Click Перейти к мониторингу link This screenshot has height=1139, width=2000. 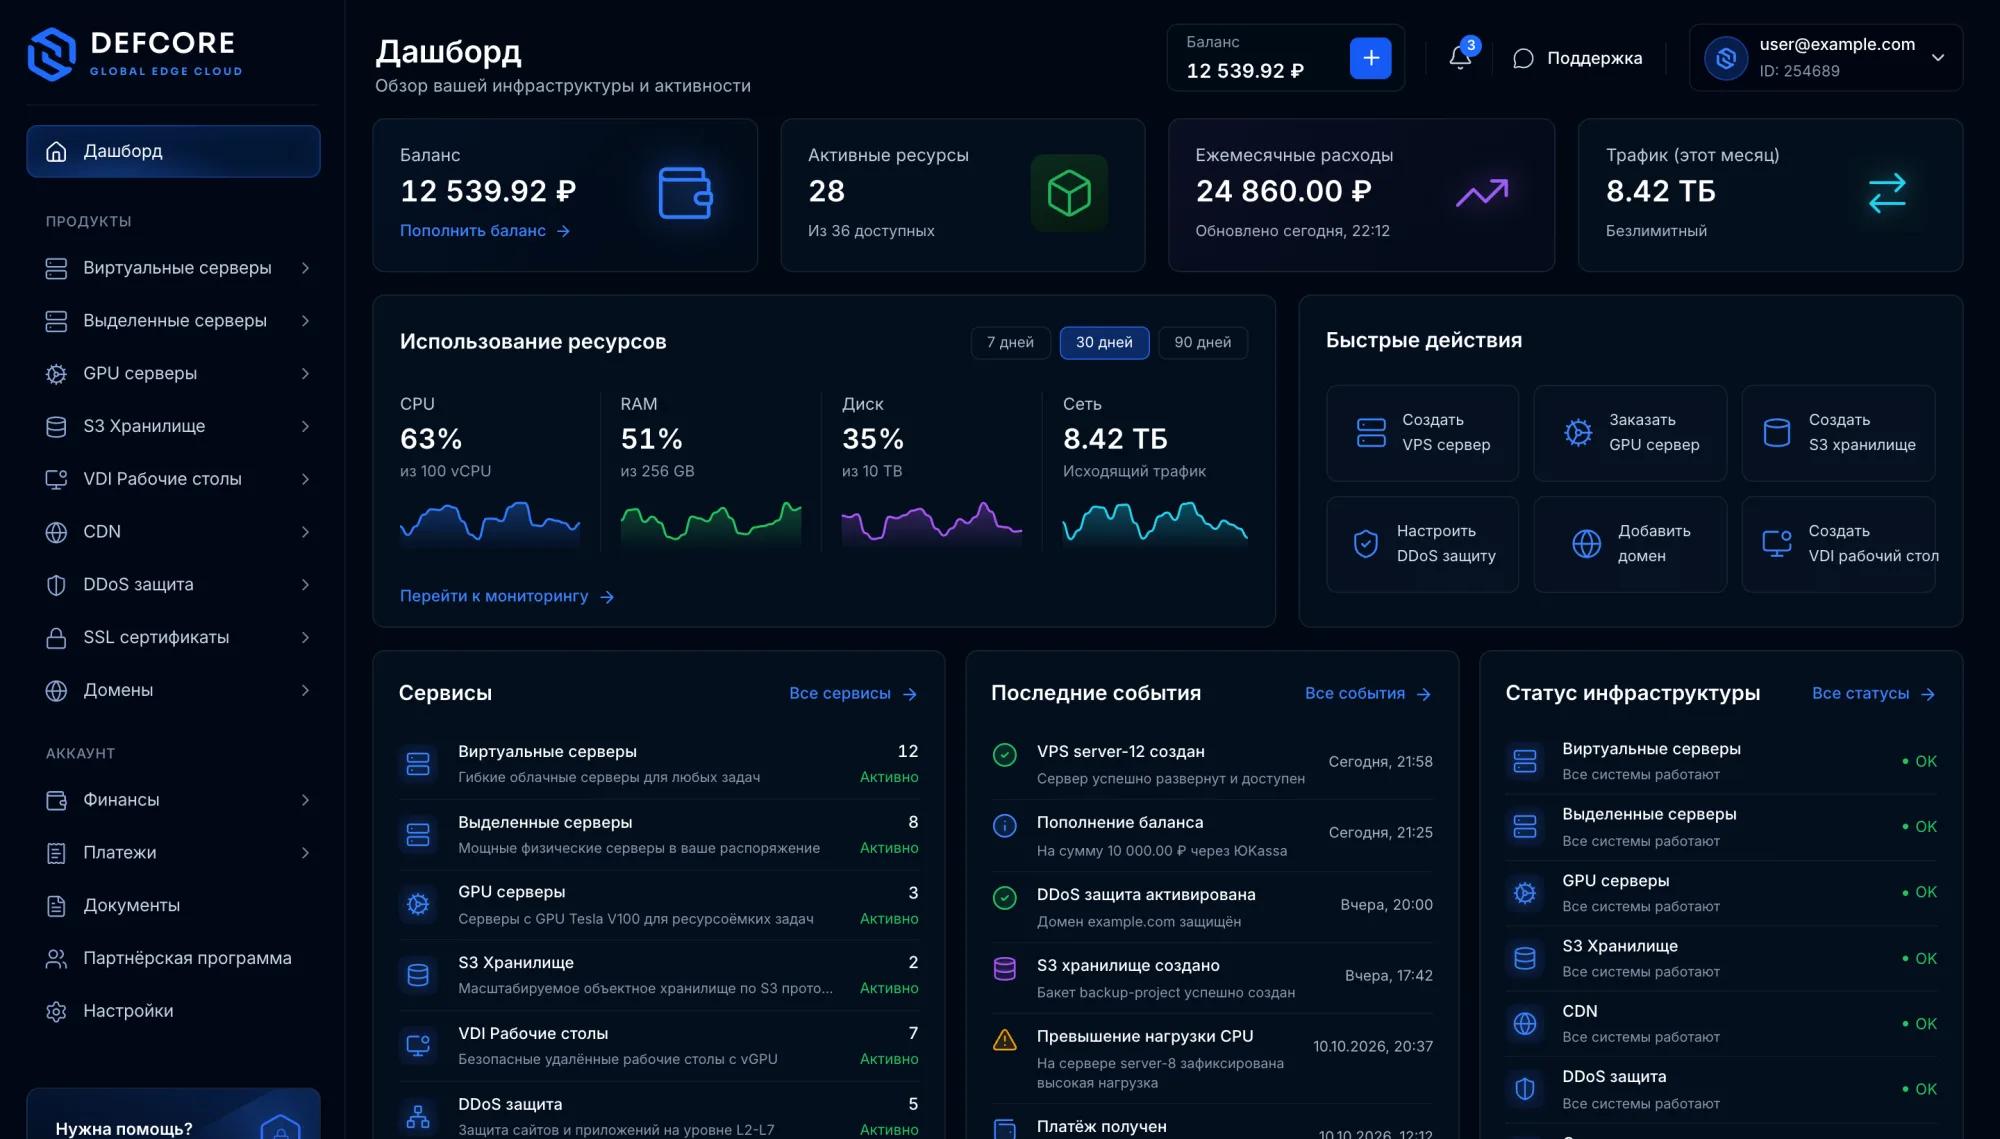coord(506,596)
